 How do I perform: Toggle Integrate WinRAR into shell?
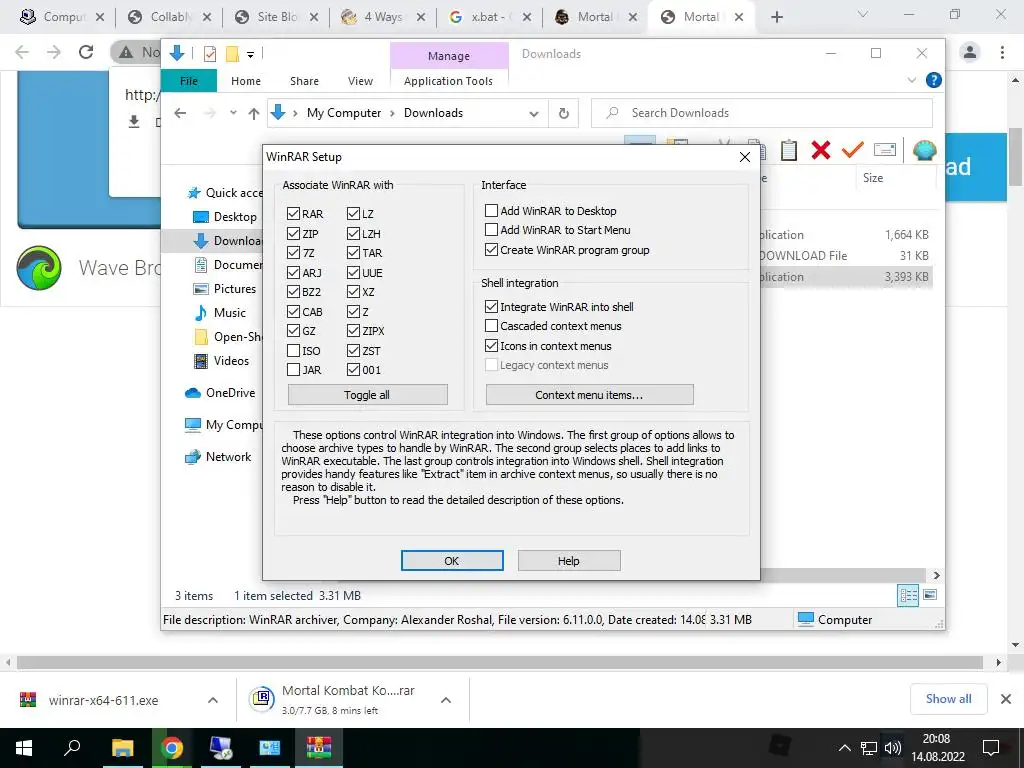click(x=491, y=306)
